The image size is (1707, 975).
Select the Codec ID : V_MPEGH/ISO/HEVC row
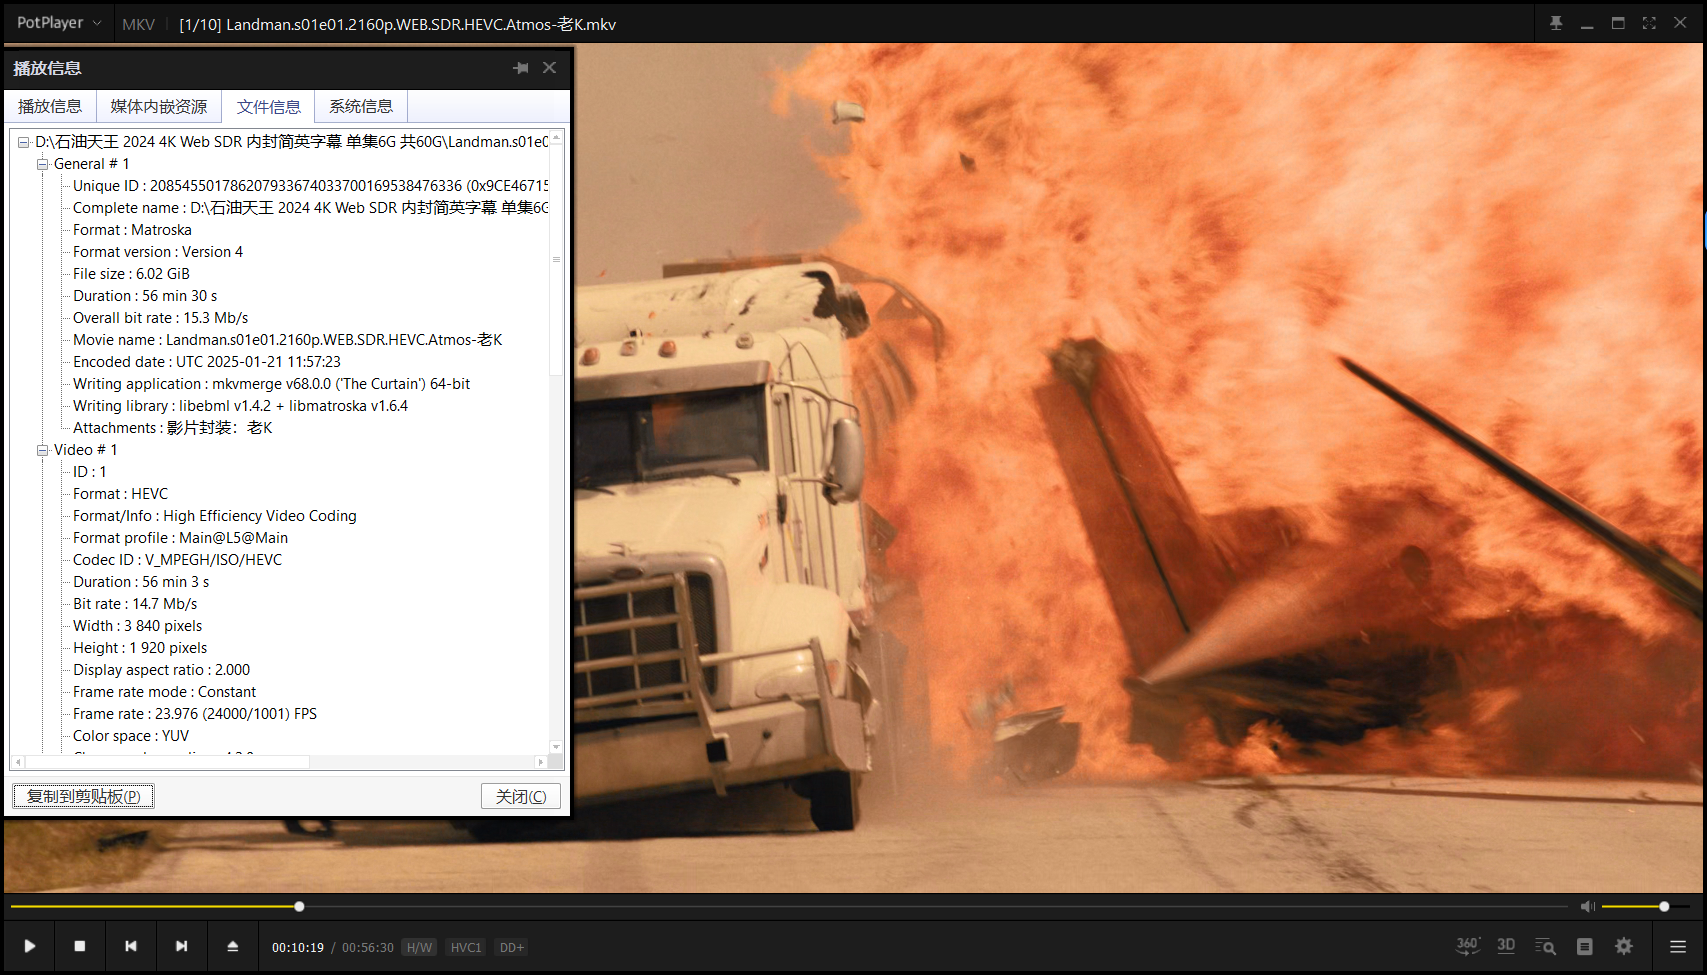tap(177, 560)
